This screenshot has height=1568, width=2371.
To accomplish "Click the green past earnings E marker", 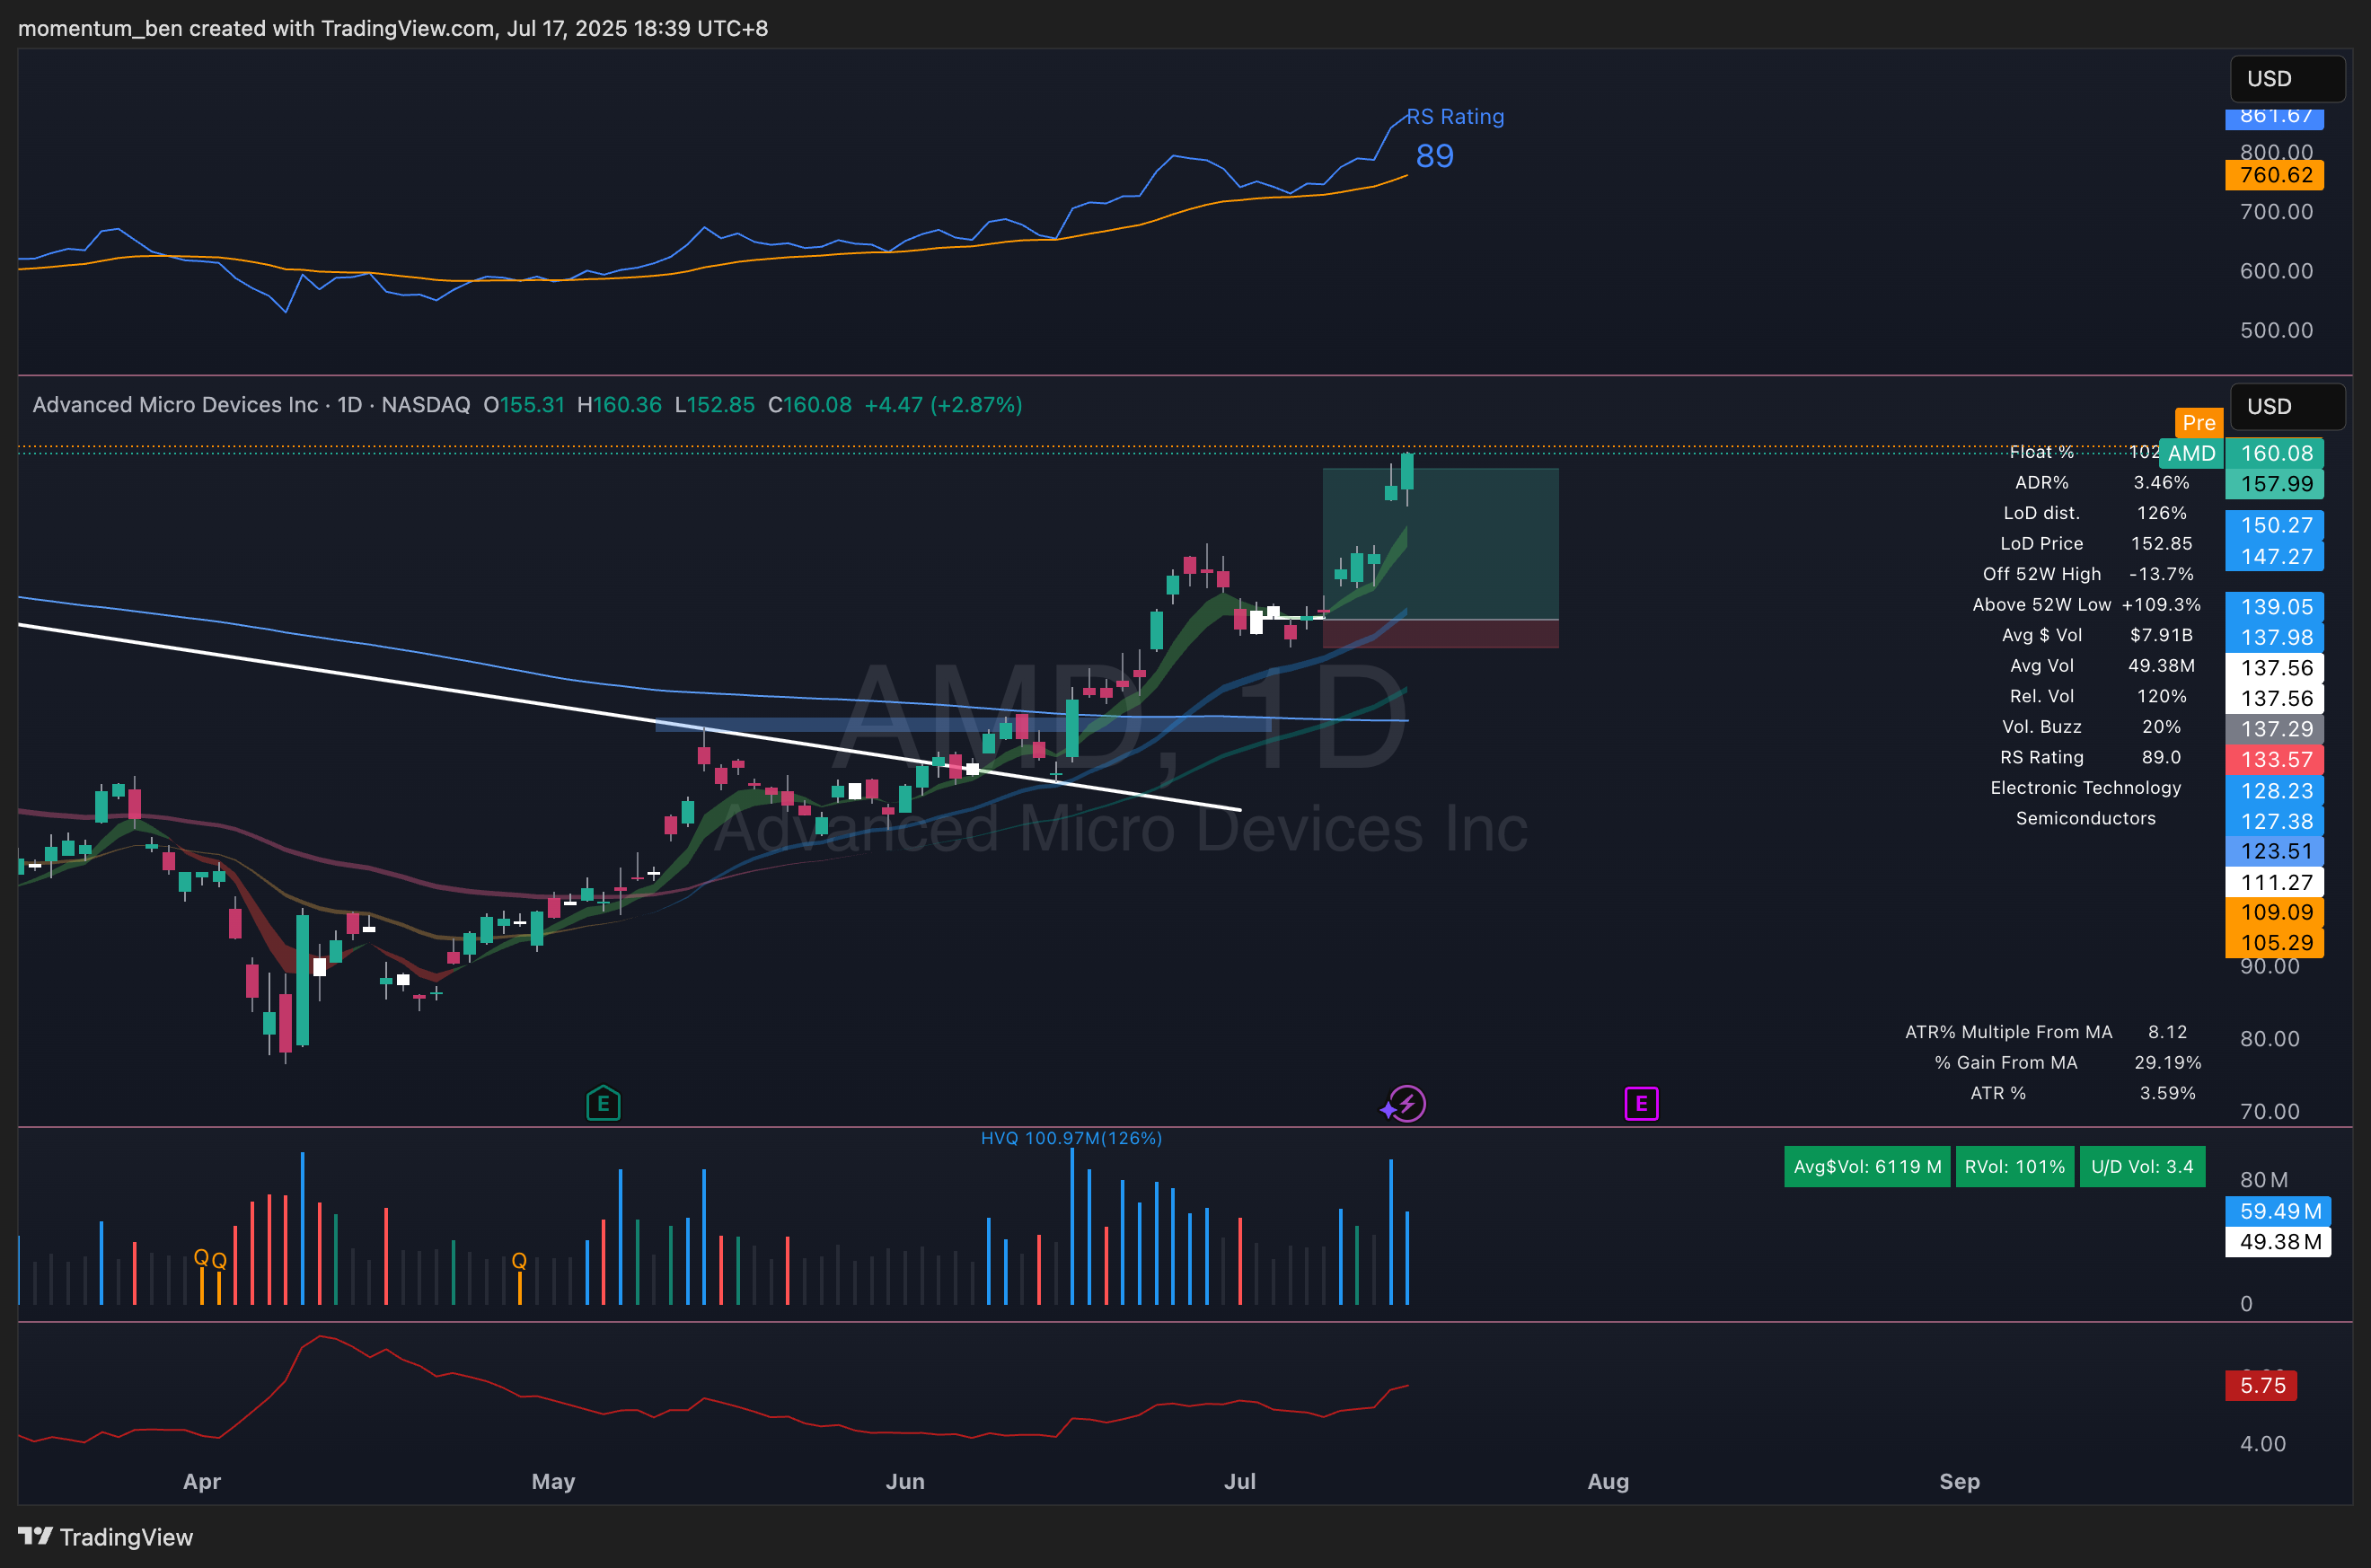I will pyautogui.click(x=603, y=1104).
